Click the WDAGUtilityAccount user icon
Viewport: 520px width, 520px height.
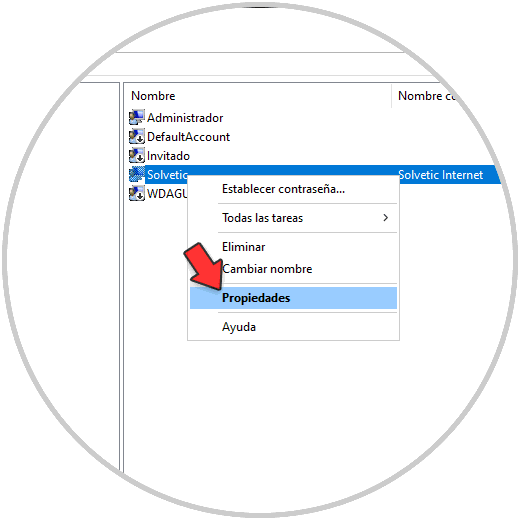coord(137,193)
